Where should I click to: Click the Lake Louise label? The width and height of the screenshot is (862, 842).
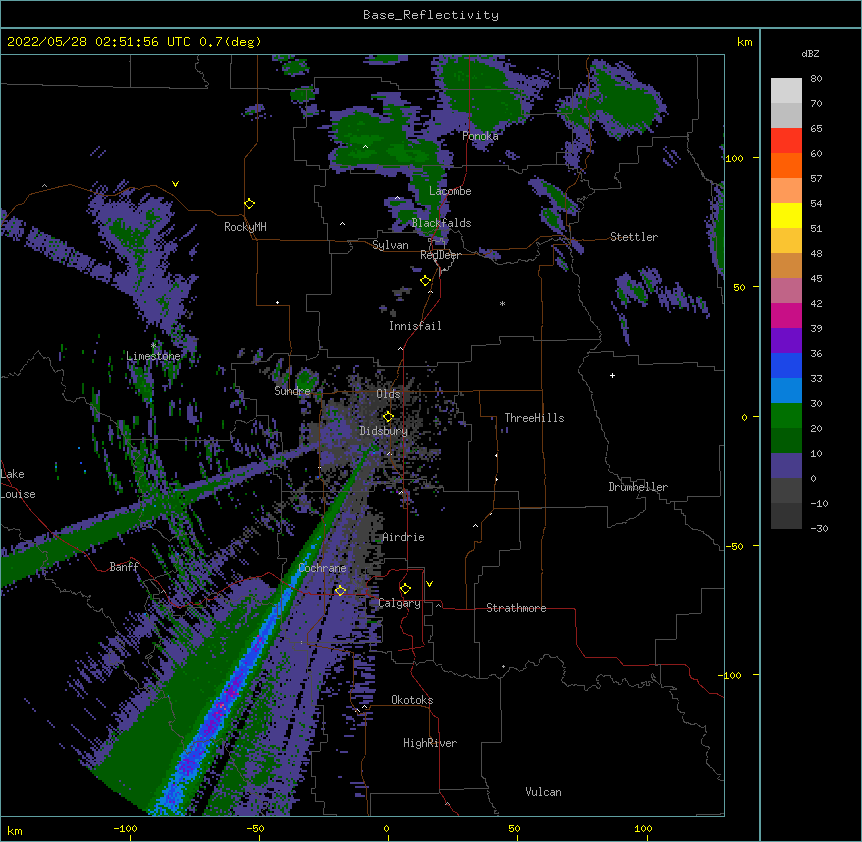(x=18, y=484)
